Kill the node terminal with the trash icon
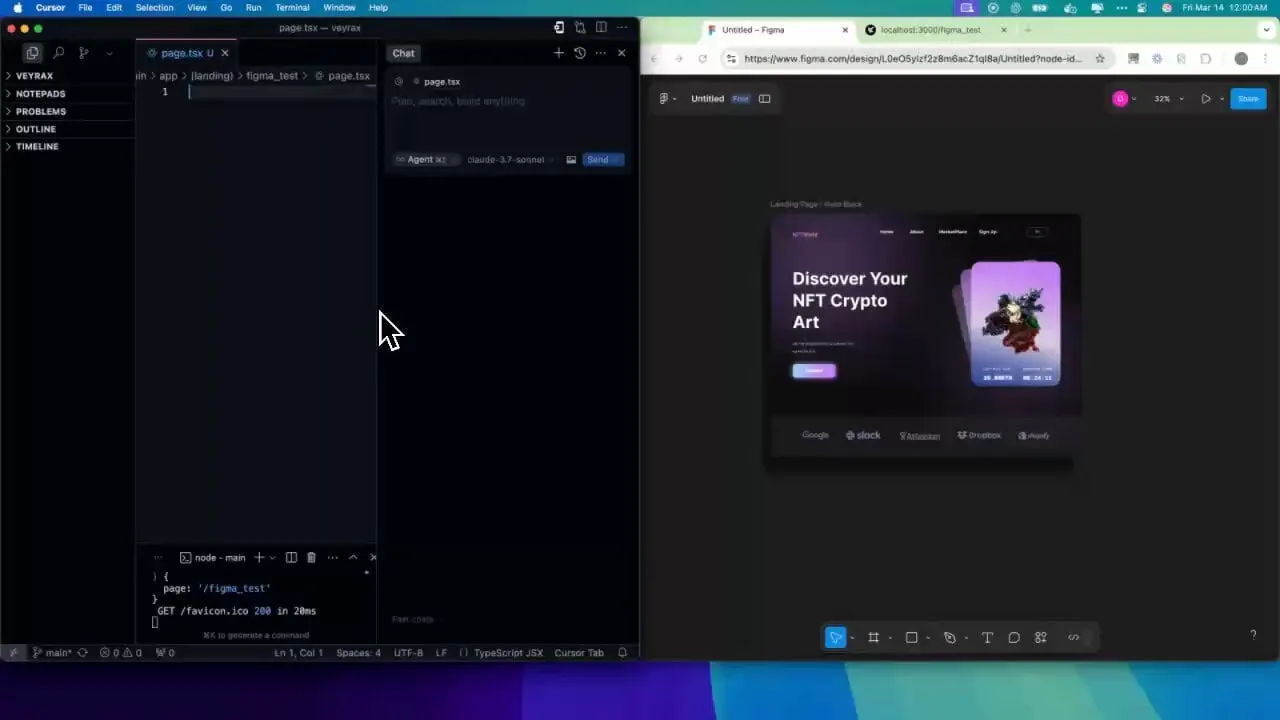The height and width of the screenshot is (720, 1280). tap(311, 557)
